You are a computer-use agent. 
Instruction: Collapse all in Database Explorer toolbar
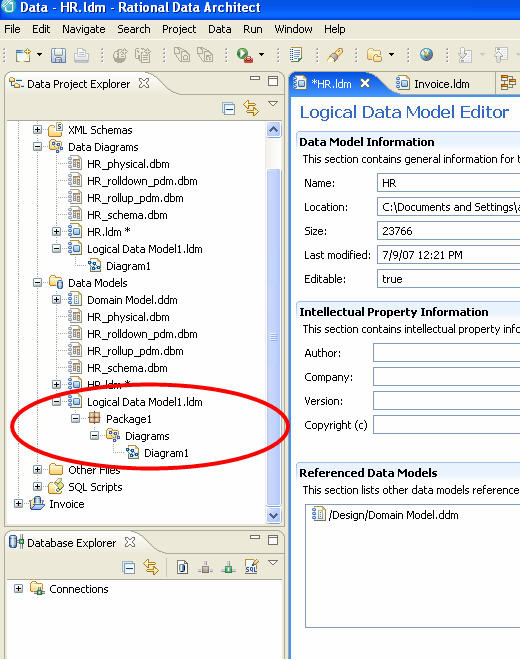click(x=128, y=568)
